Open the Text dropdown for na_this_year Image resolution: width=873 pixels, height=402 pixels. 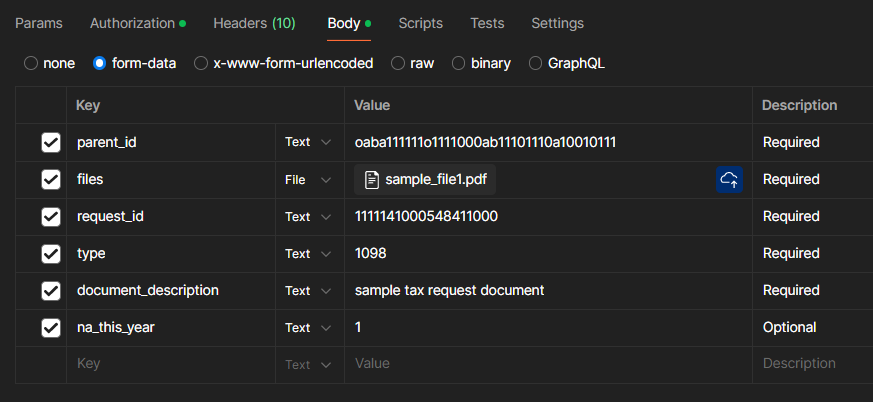click(x=308, y=328)
